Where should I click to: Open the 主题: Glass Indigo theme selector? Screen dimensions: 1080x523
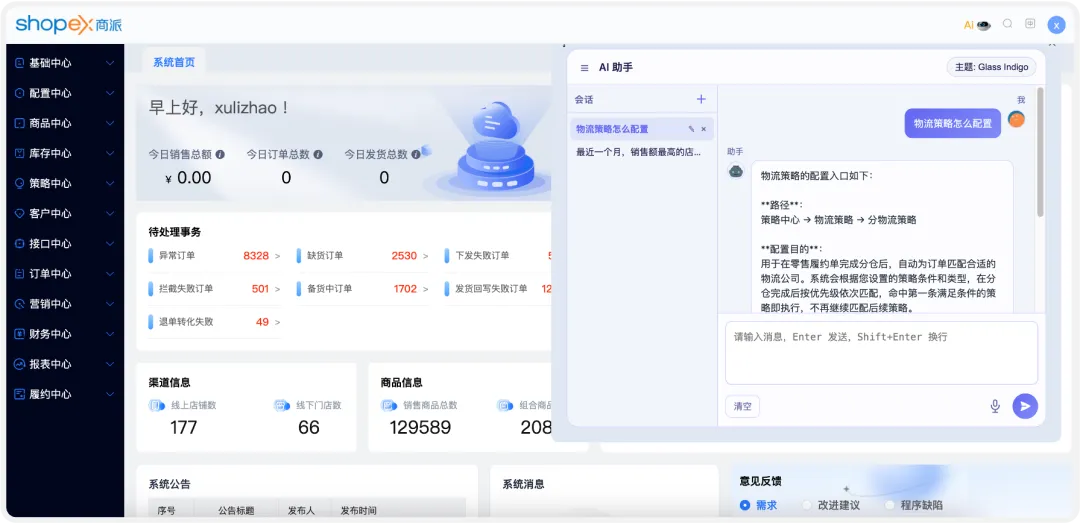point(991,67)
